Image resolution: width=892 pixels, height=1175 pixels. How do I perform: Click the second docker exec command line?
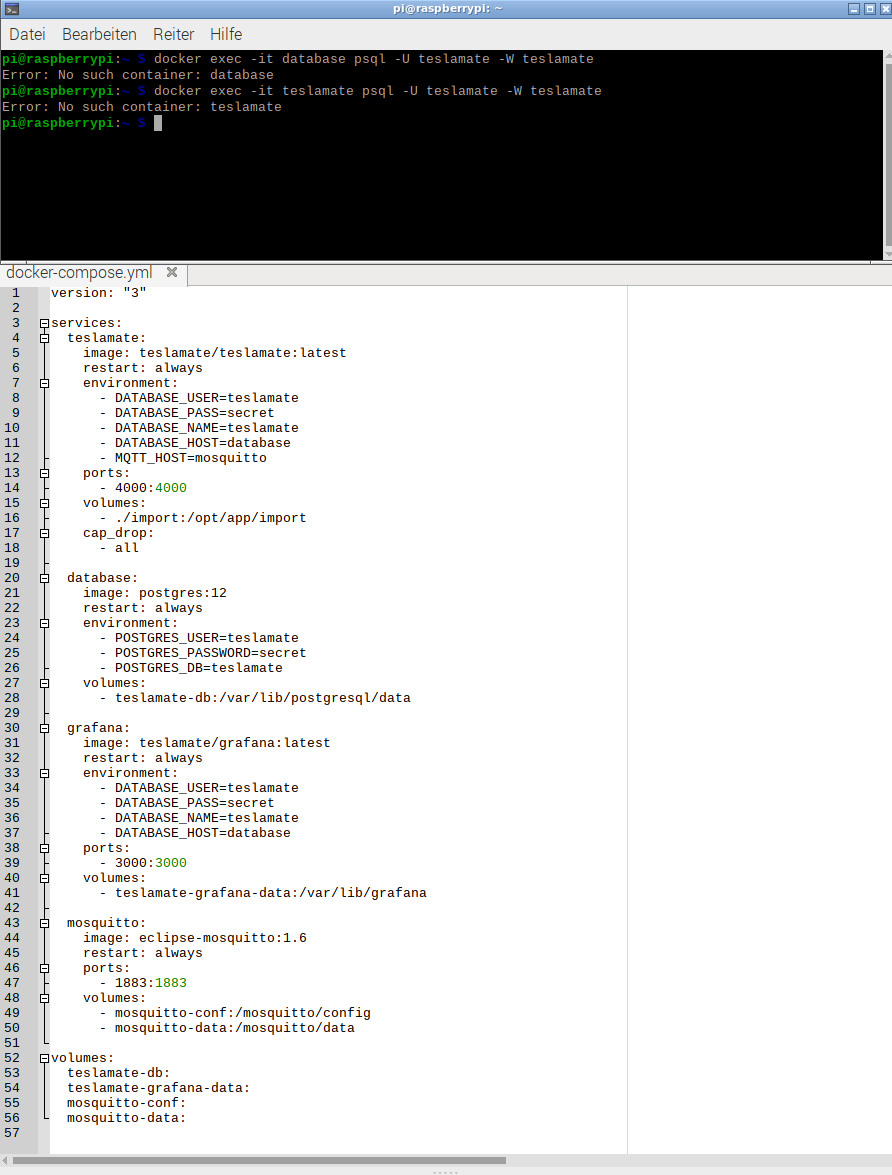coord(378,91)
